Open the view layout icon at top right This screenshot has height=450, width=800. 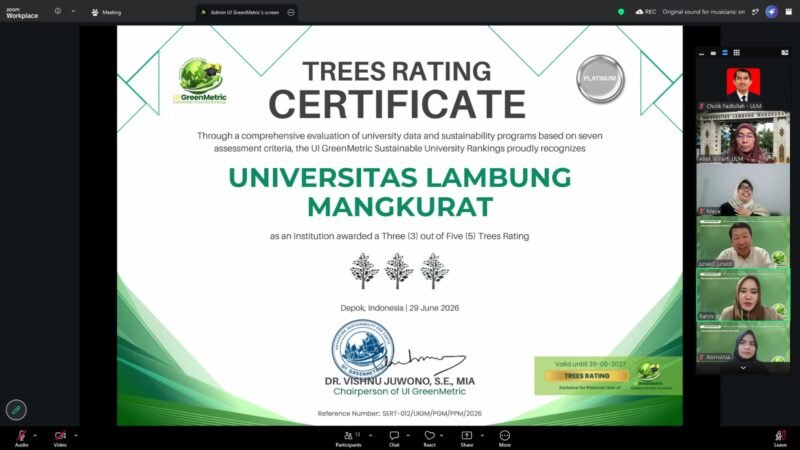[789, 12]
